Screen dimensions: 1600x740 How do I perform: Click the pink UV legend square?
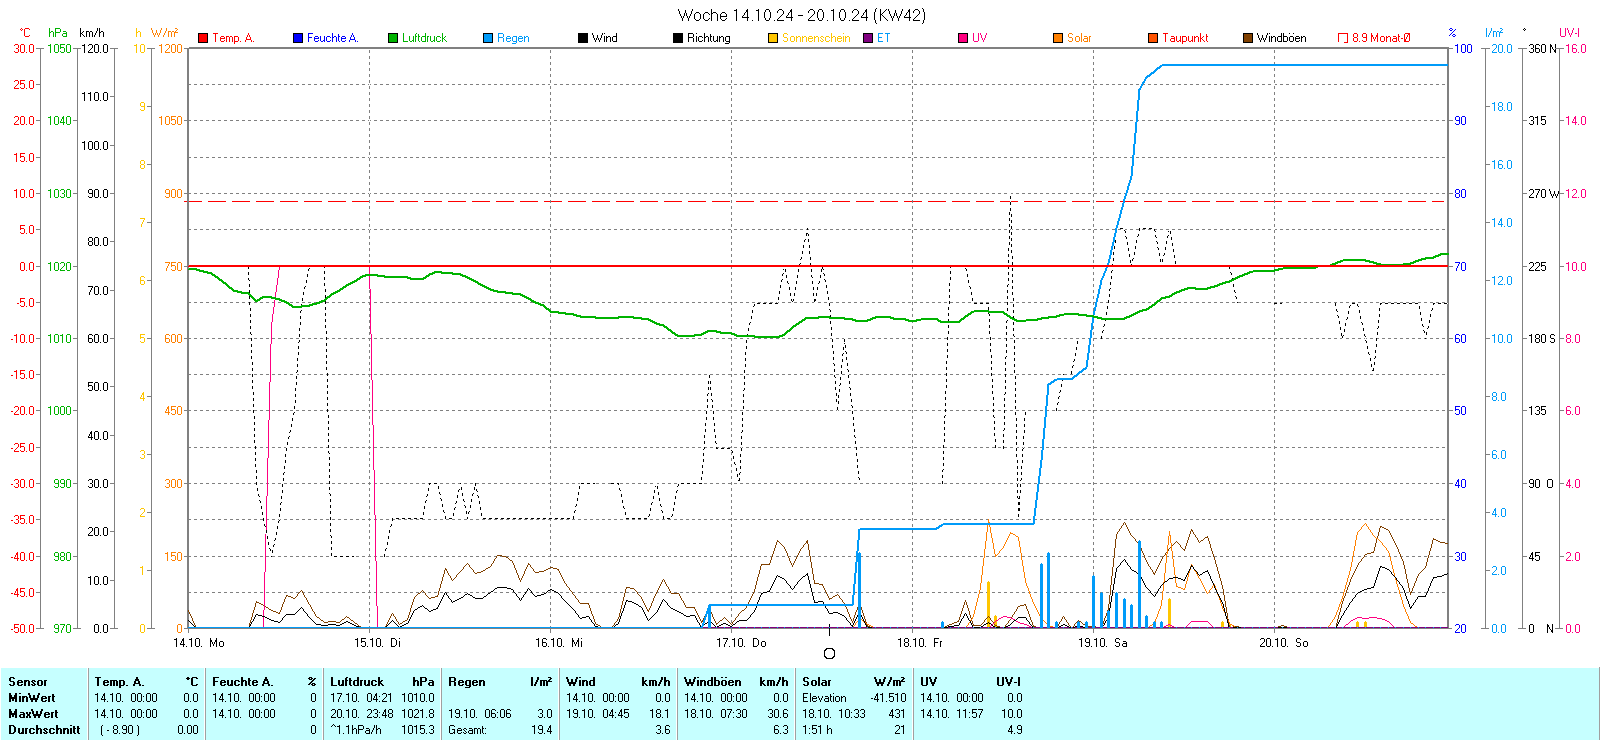[963, 38]
